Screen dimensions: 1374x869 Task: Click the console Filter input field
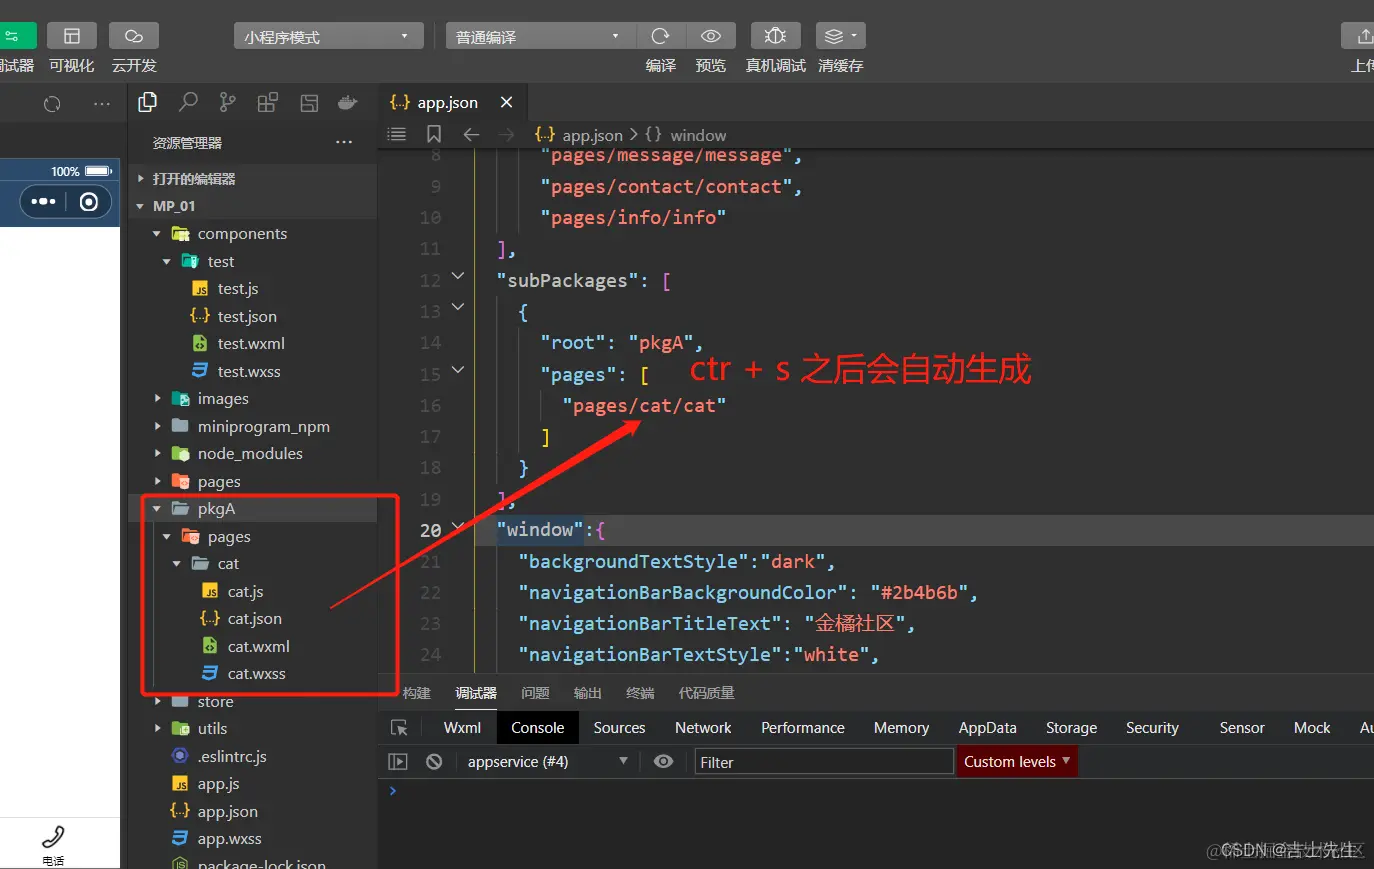coord(824,762)
